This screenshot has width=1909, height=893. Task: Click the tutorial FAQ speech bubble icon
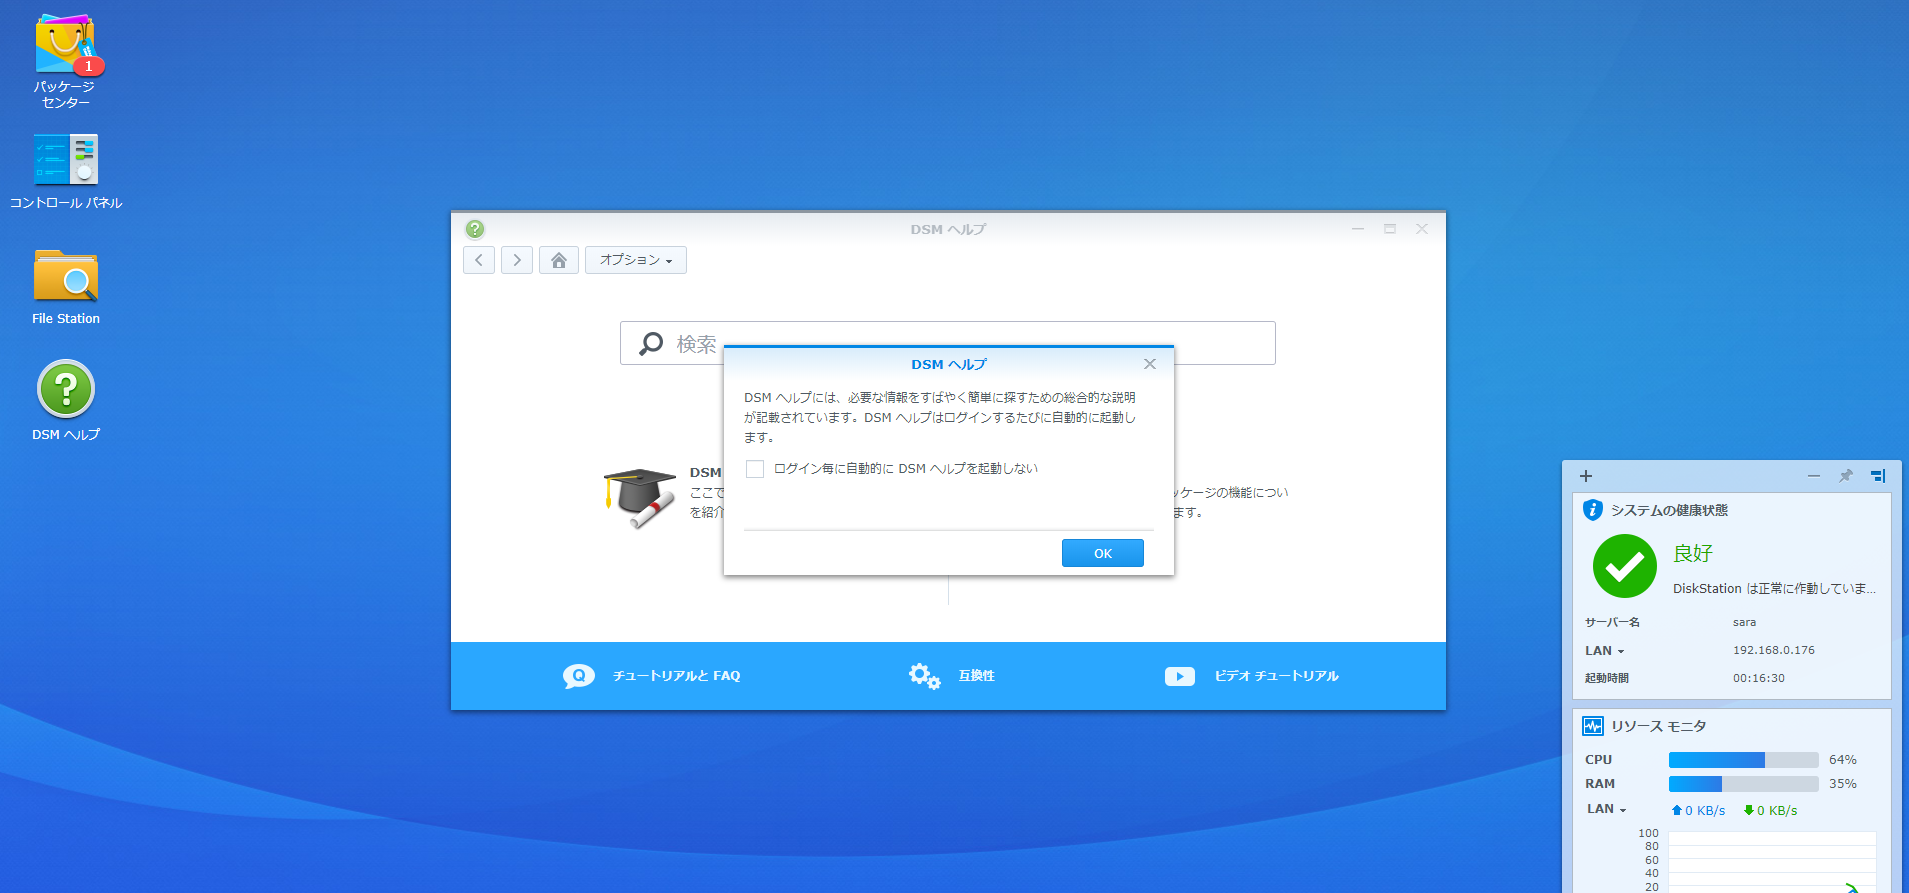(x=579, y=676)
